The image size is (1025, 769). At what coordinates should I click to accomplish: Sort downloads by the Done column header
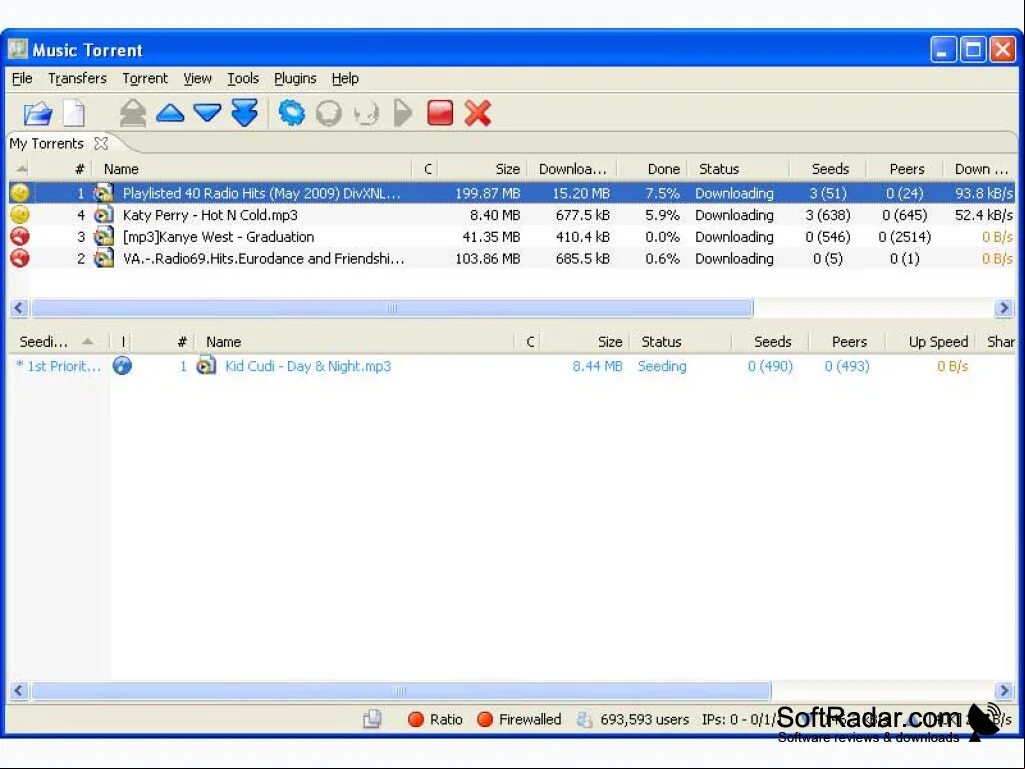pos(652,169)
